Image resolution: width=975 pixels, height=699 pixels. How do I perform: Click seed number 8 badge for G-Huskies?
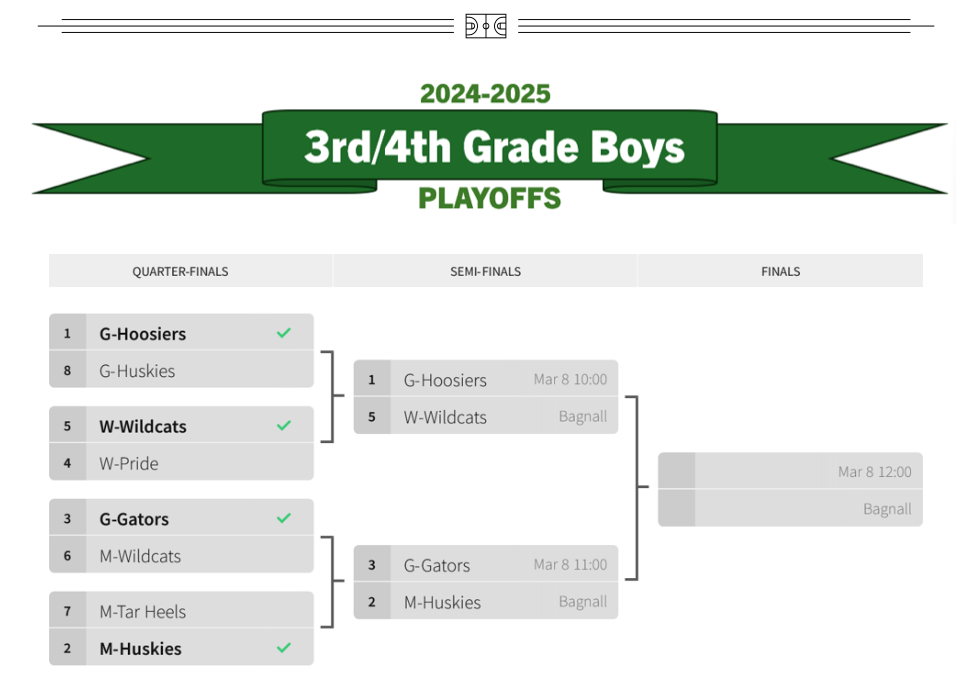68,371
